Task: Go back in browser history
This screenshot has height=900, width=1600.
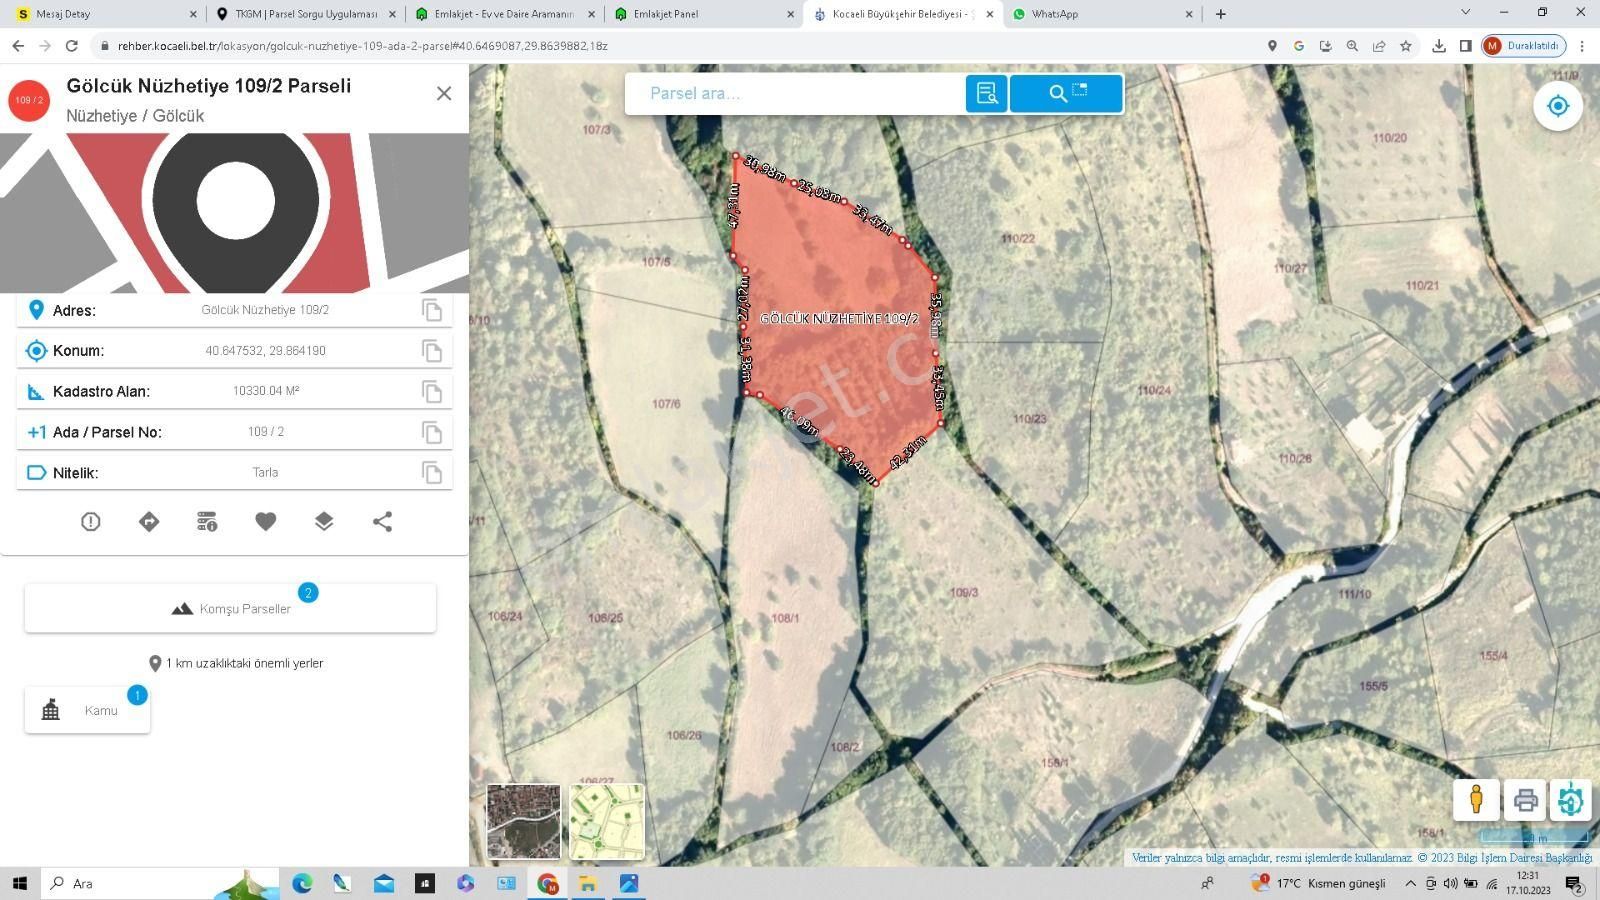Action: (x=18, y=46)
